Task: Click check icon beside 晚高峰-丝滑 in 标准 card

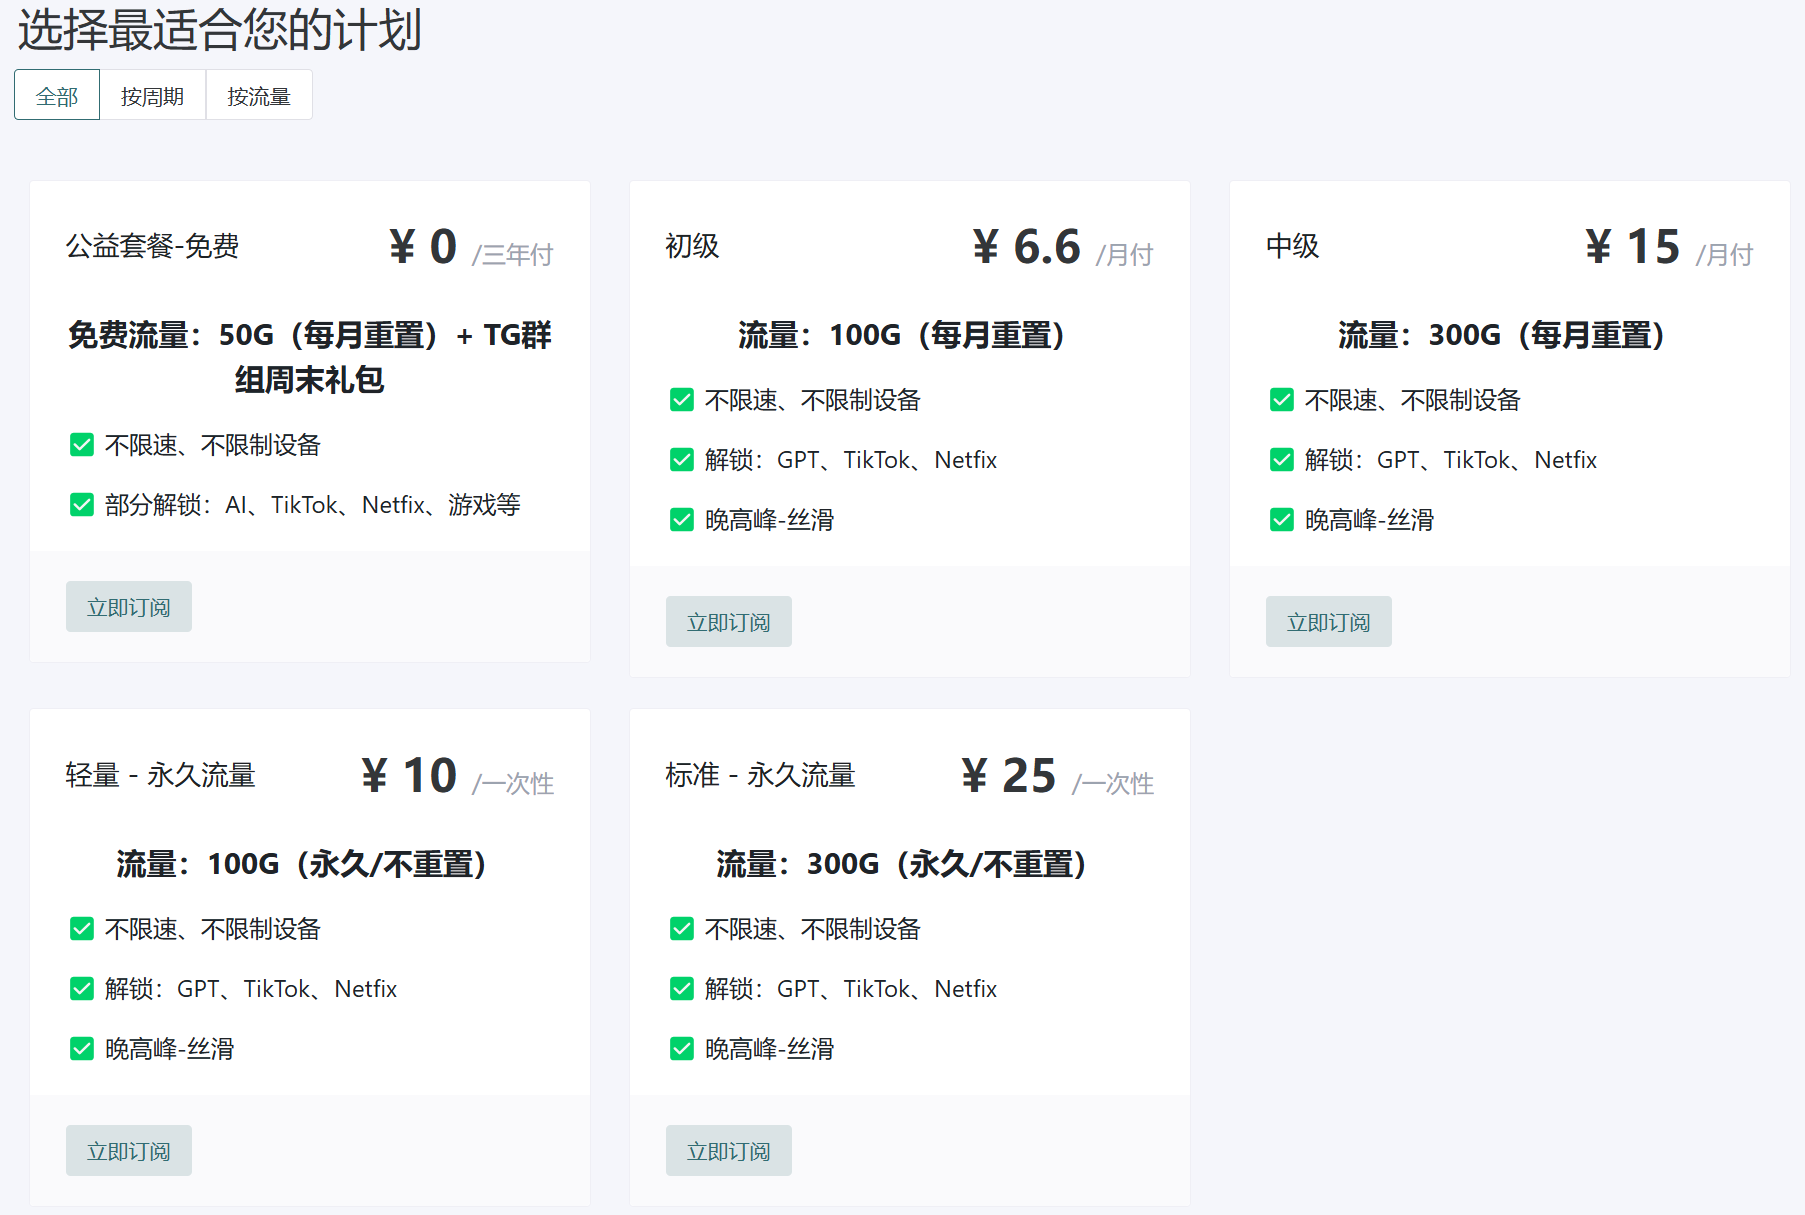Action: 682,1049
